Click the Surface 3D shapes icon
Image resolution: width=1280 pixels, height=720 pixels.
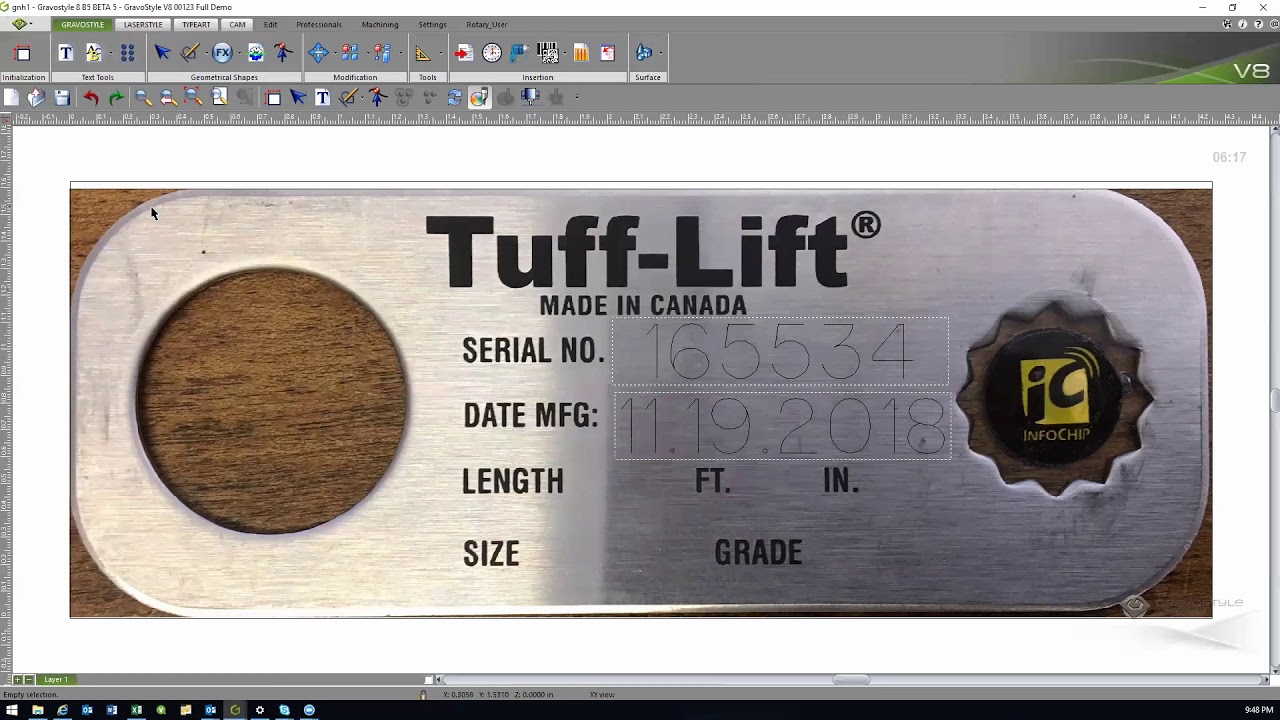point(644,53)
